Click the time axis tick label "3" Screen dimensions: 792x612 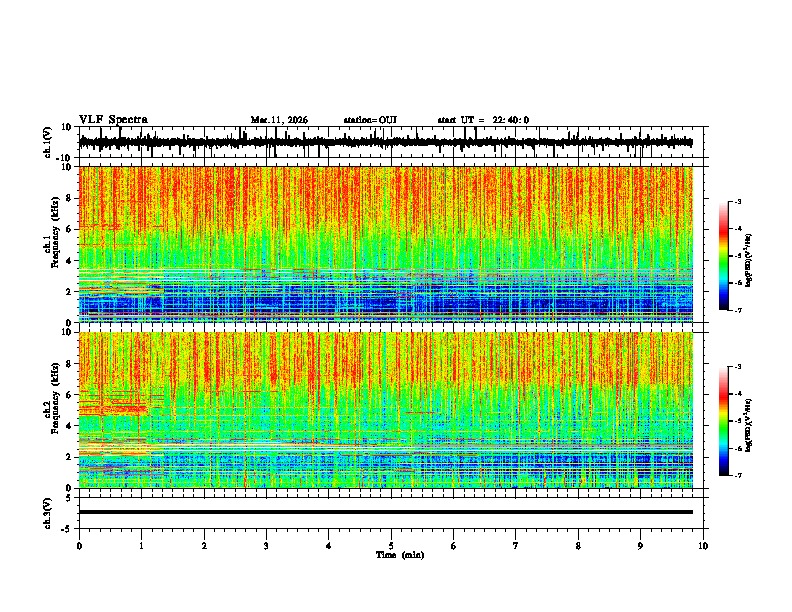point(266,546)
